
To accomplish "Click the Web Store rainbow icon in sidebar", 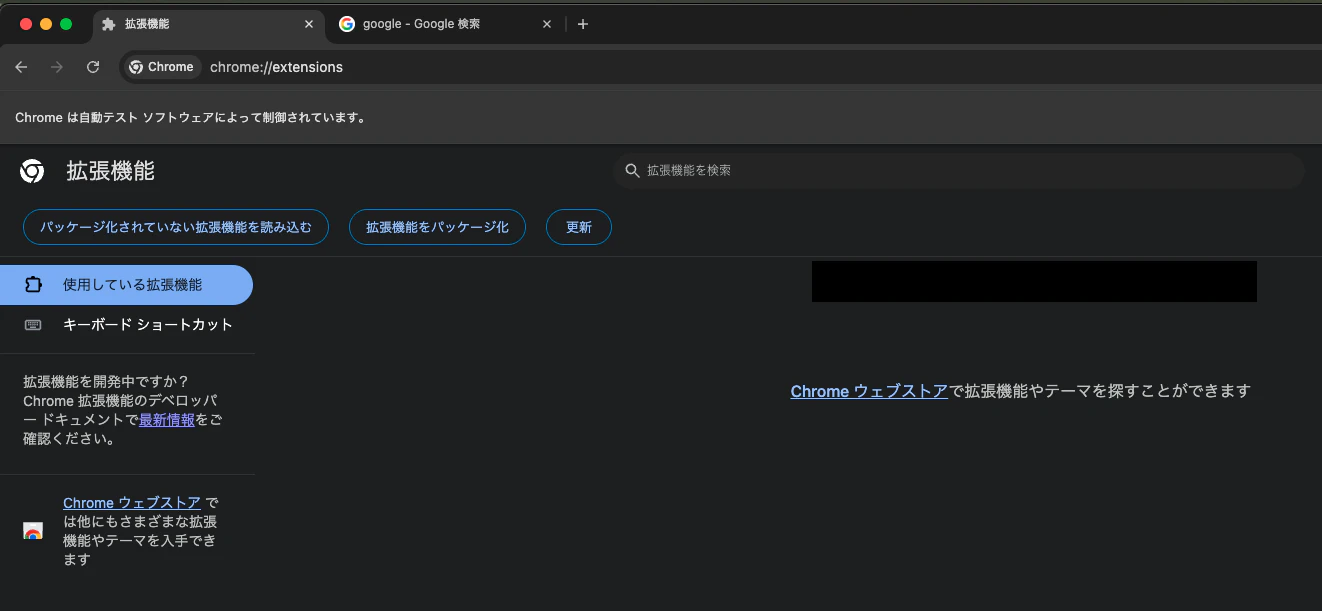I will (33, 531).
